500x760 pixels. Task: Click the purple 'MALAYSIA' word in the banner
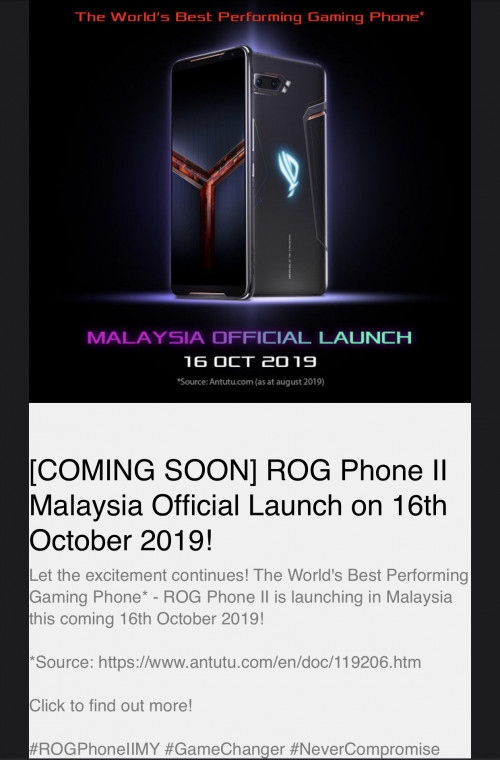[146, 337]
